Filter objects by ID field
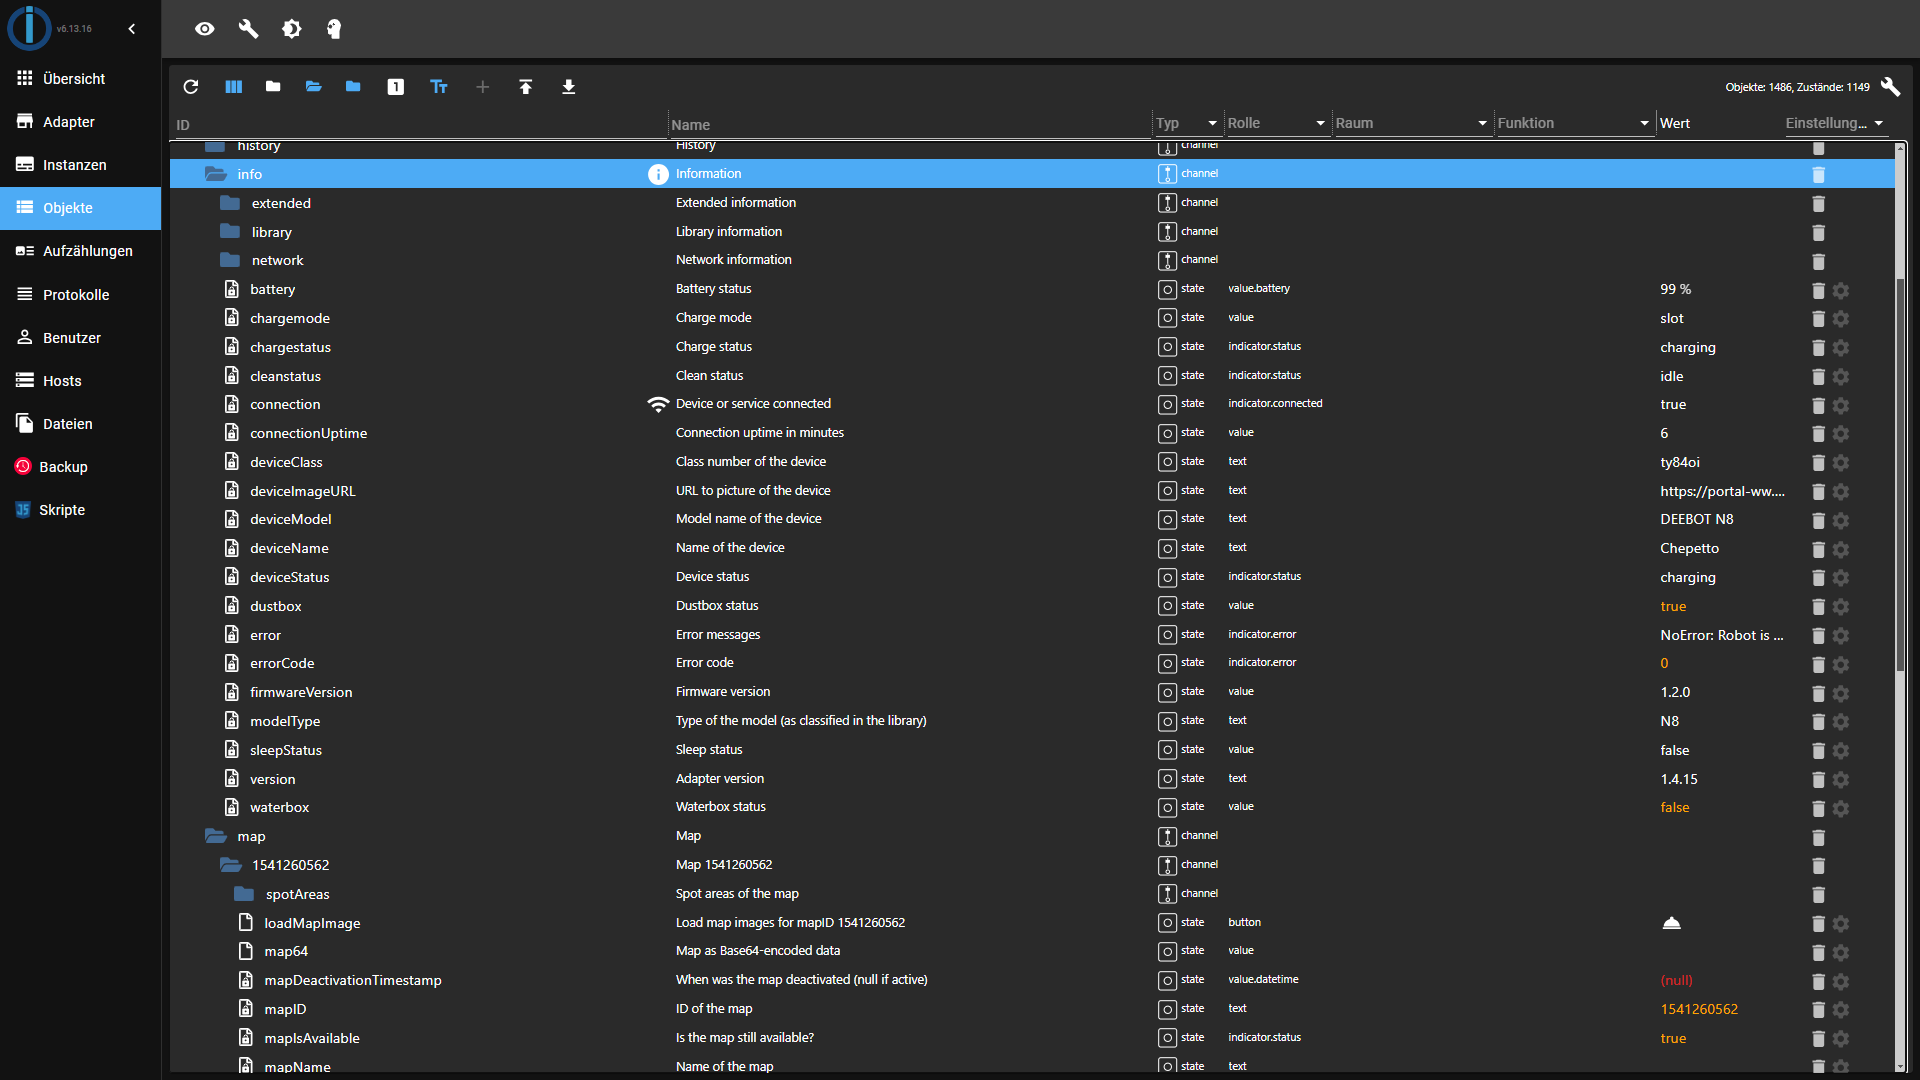 coord(420,125)
